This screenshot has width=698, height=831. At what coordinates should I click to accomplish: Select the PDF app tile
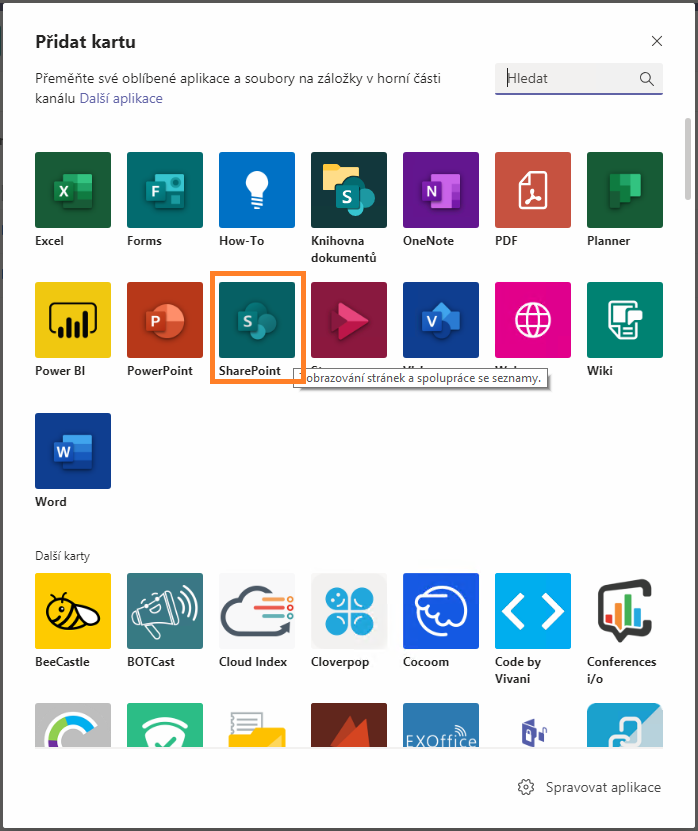click(x=533, y=190)
